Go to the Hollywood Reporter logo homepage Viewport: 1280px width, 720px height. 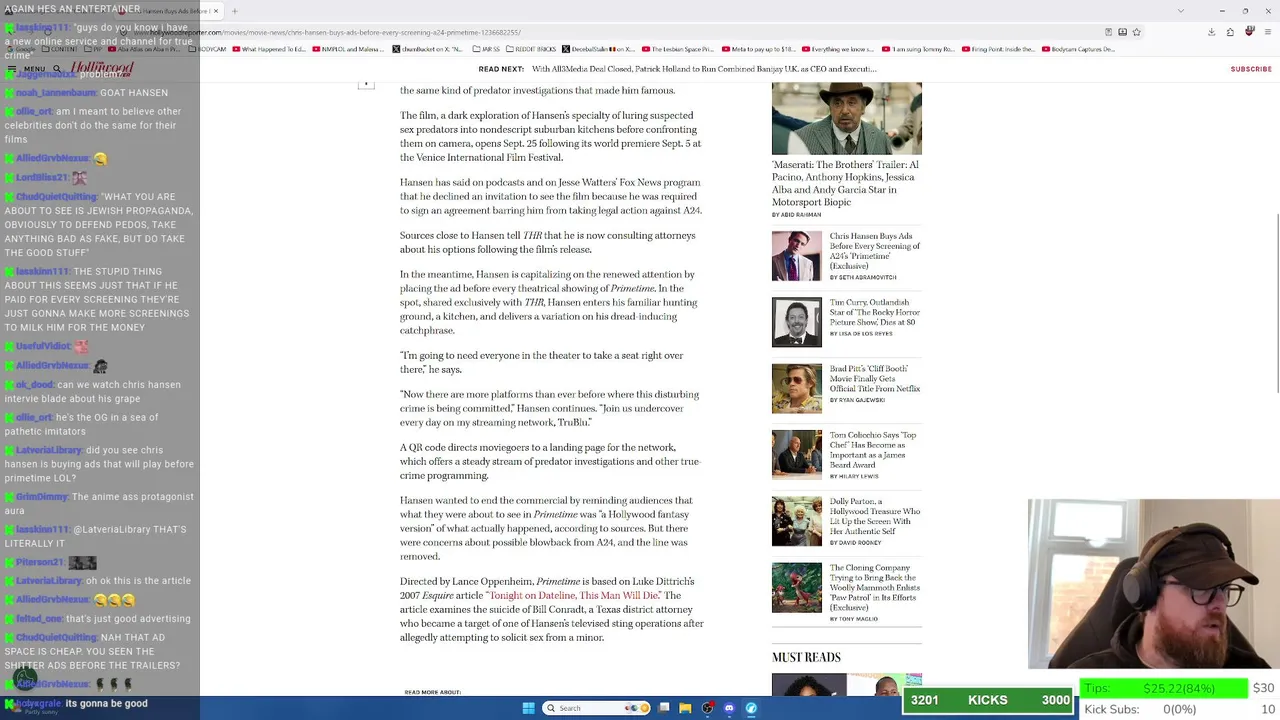pos(102,69)
